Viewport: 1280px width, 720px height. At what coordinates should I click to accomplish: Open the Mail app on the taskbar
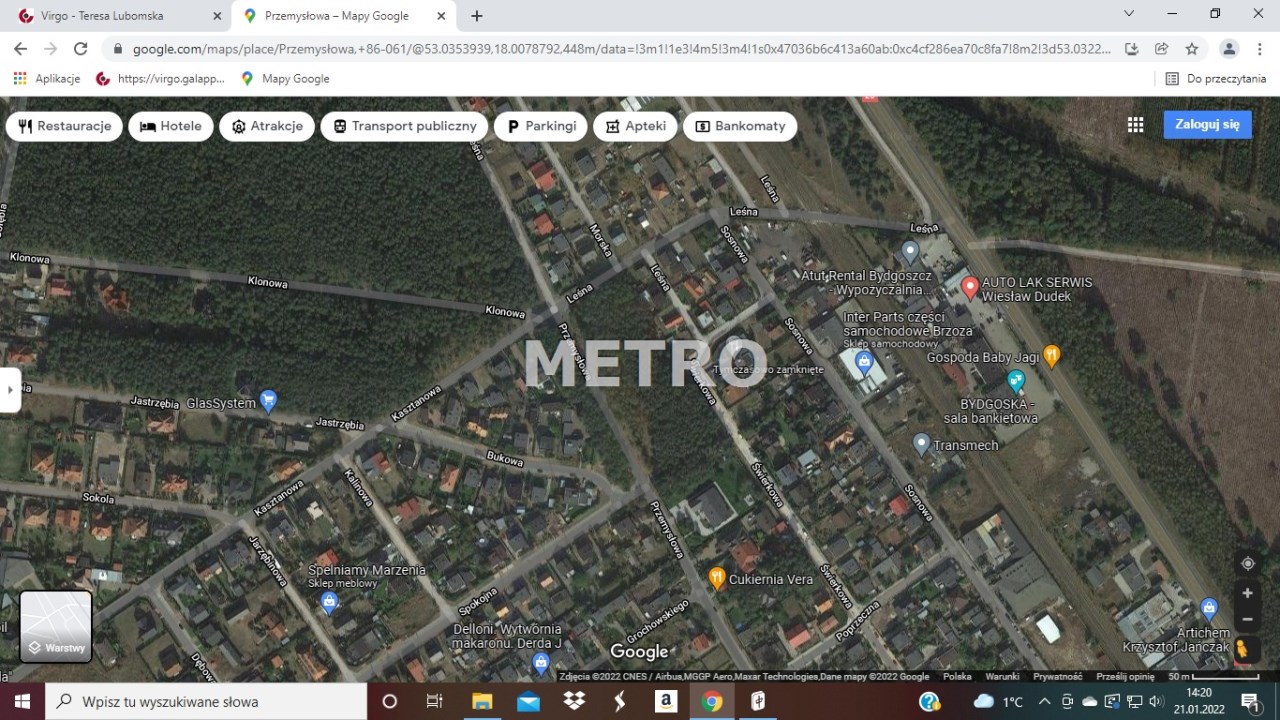click(528, 701)
